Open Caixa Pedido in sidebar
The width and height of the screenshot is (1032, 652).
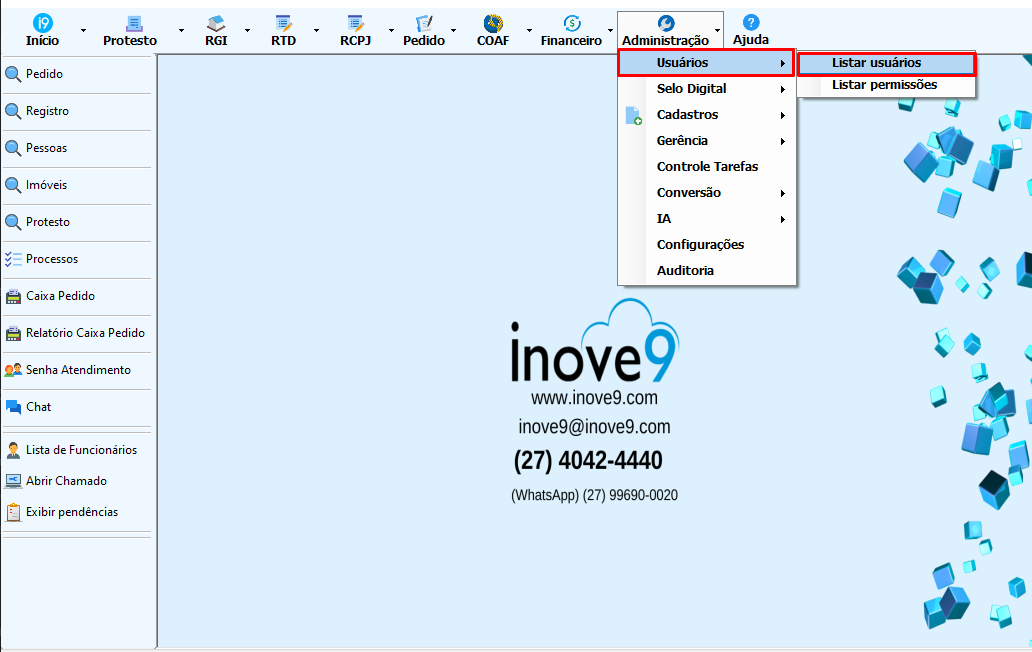60,296
